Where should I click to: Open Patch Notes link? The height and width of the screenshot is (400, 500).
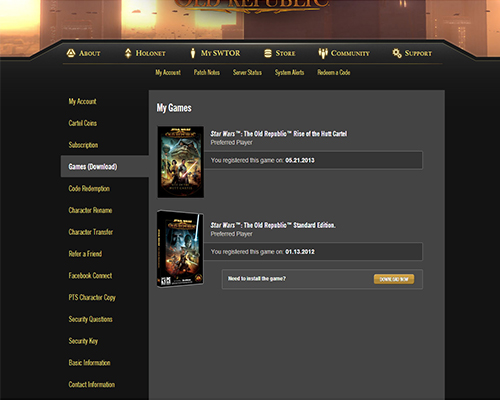(207, 72)
